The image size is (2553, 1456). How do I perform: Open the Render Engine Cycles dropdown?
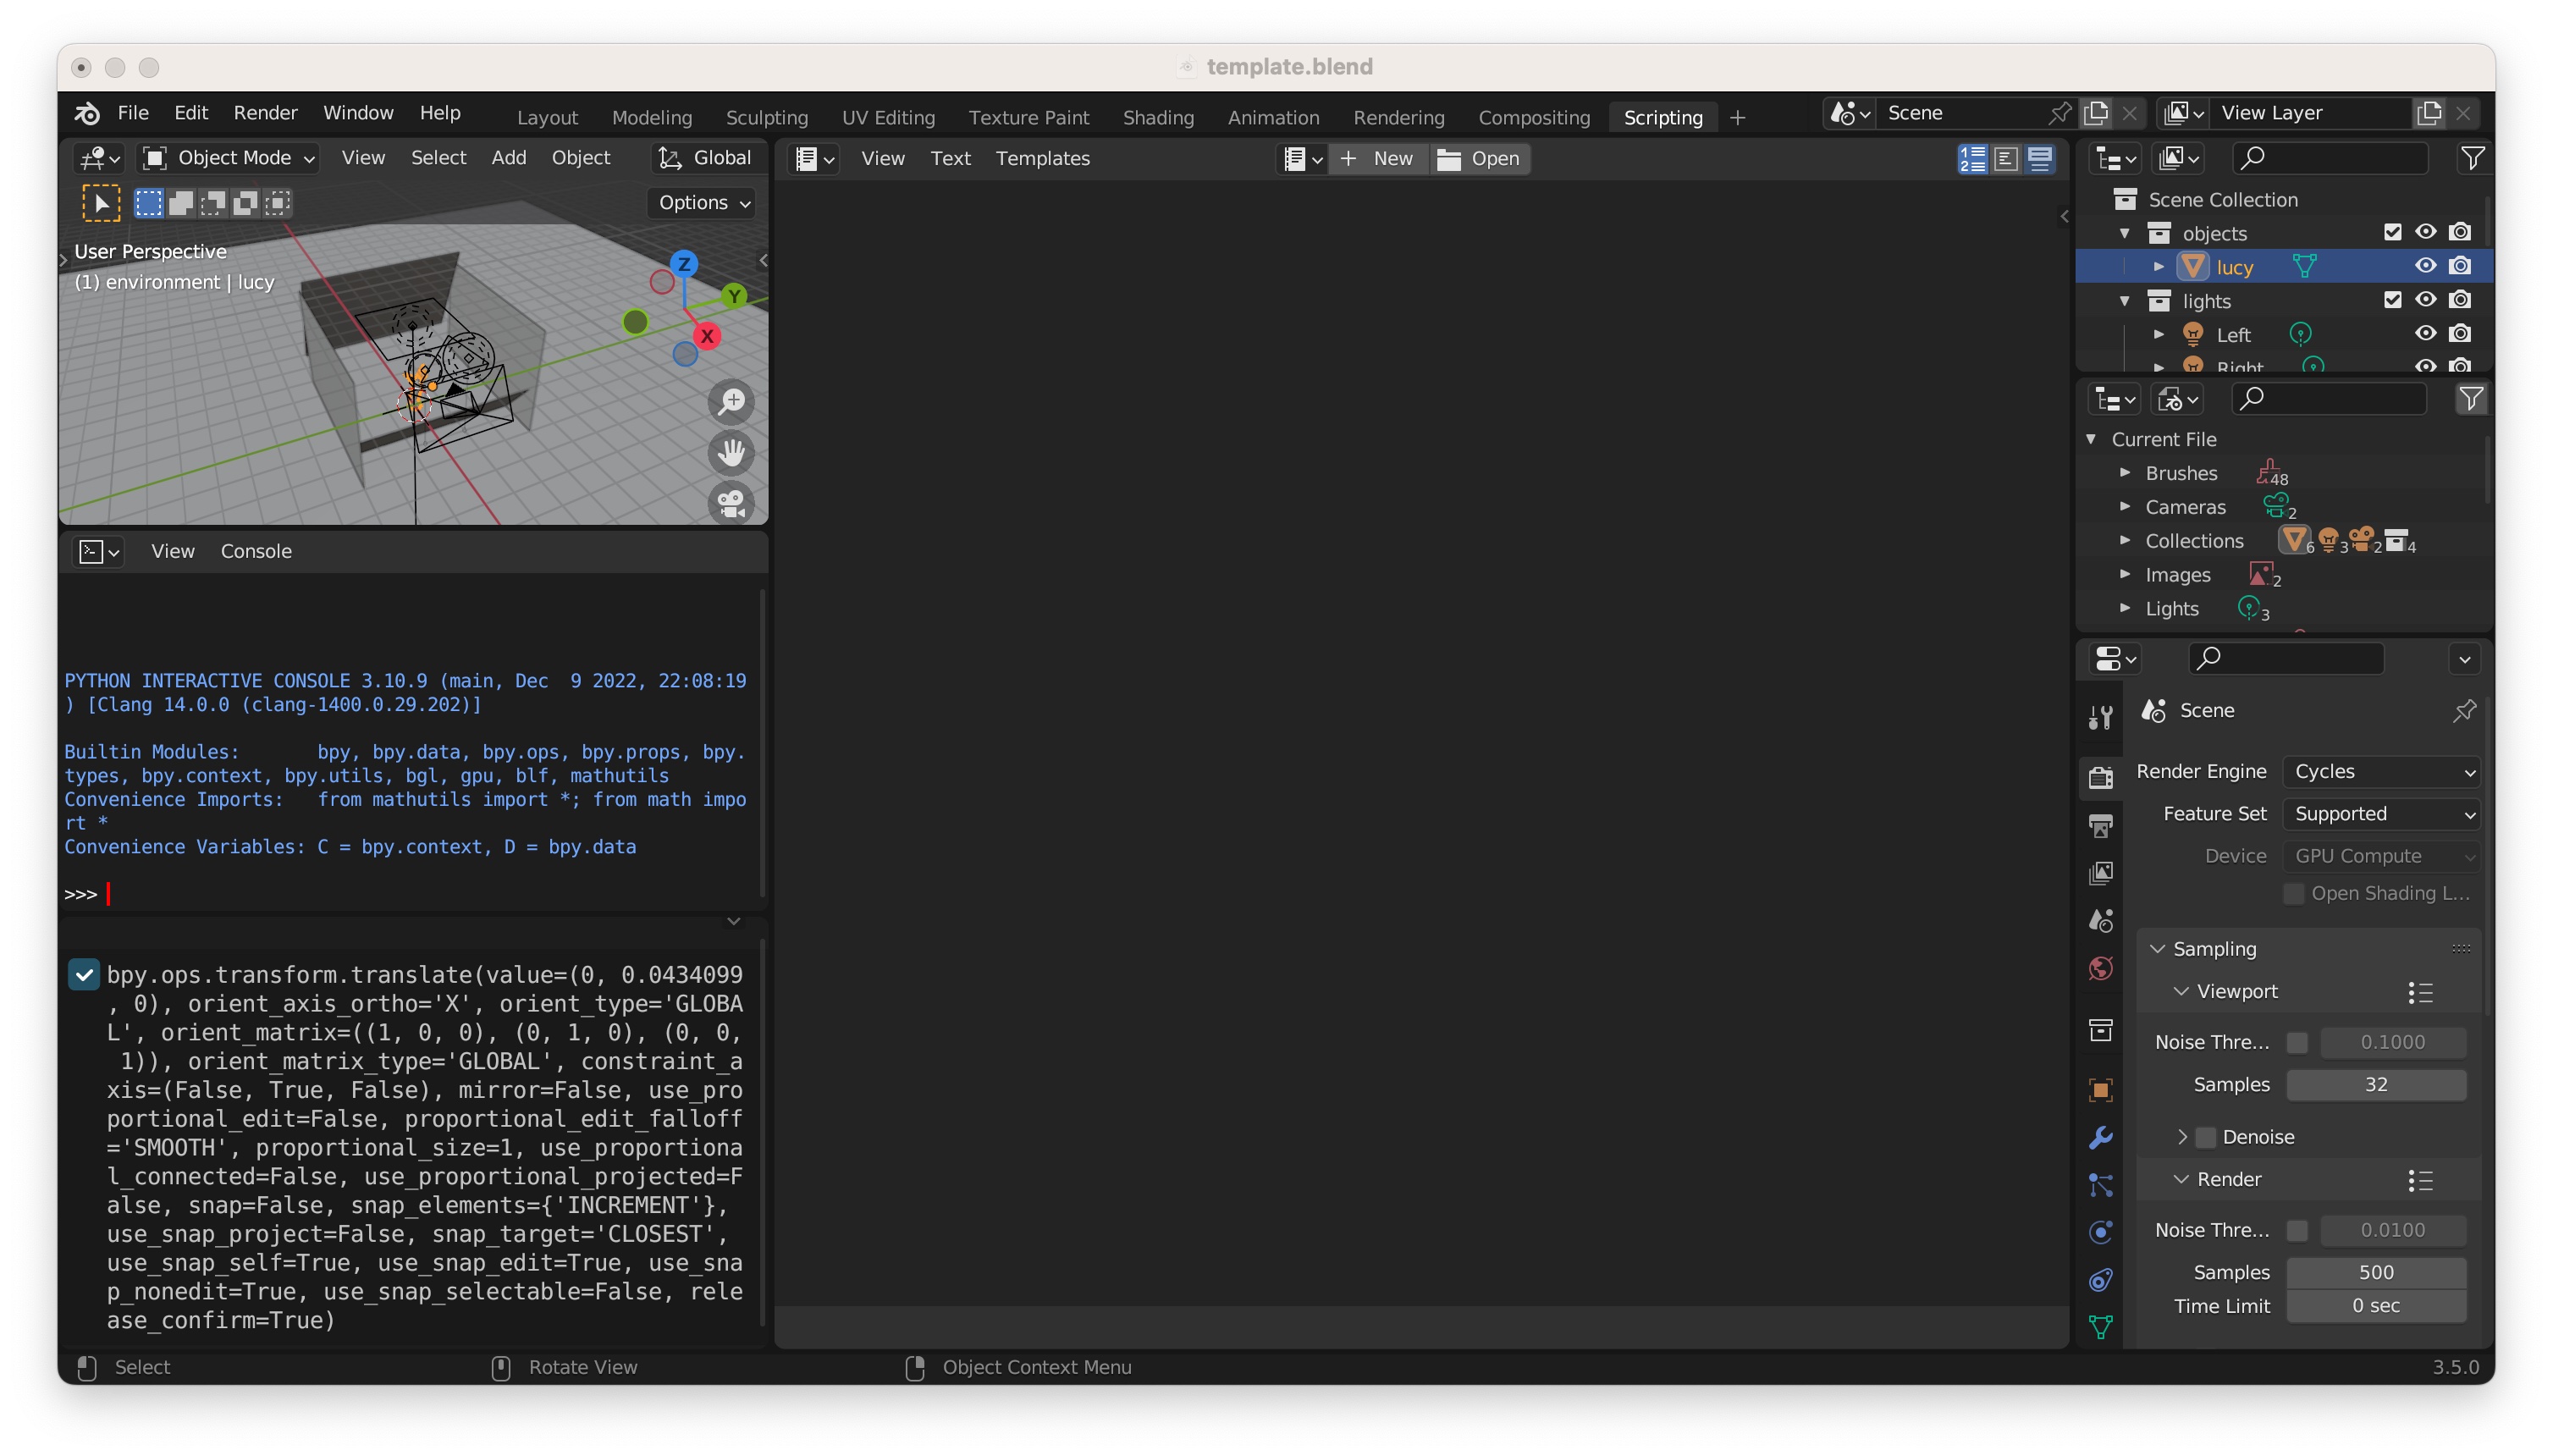(2381, 771)
